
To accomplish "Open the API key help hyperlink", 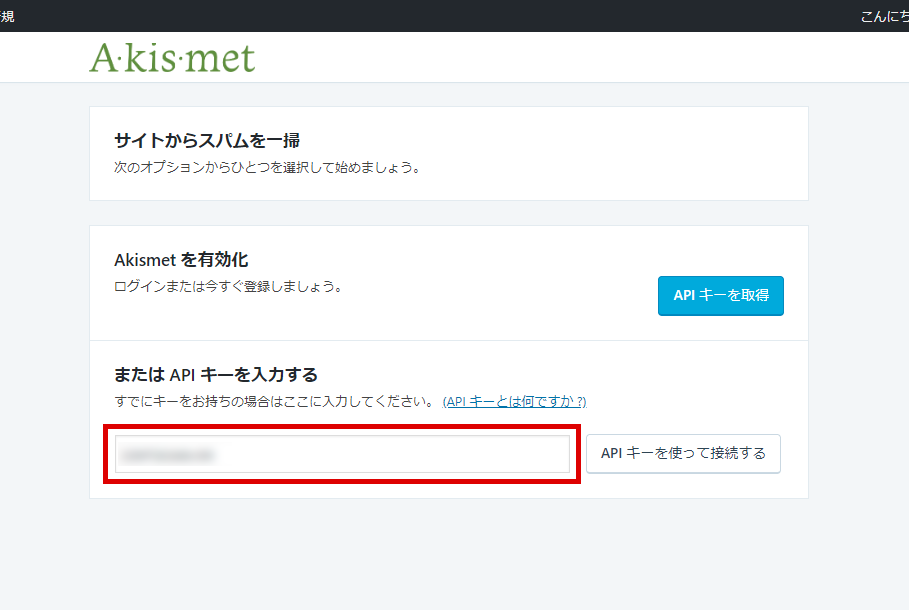I will coord(511,401).
